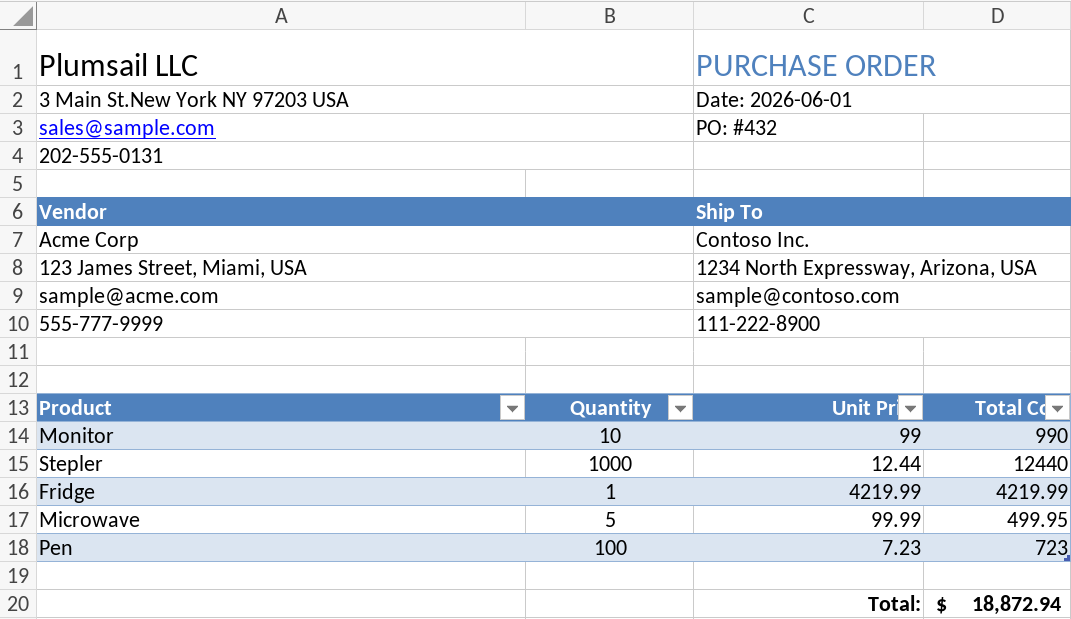Select the unit price 12.44 cell
This screenshot has width=1071, height=619.
click(808, 464)
